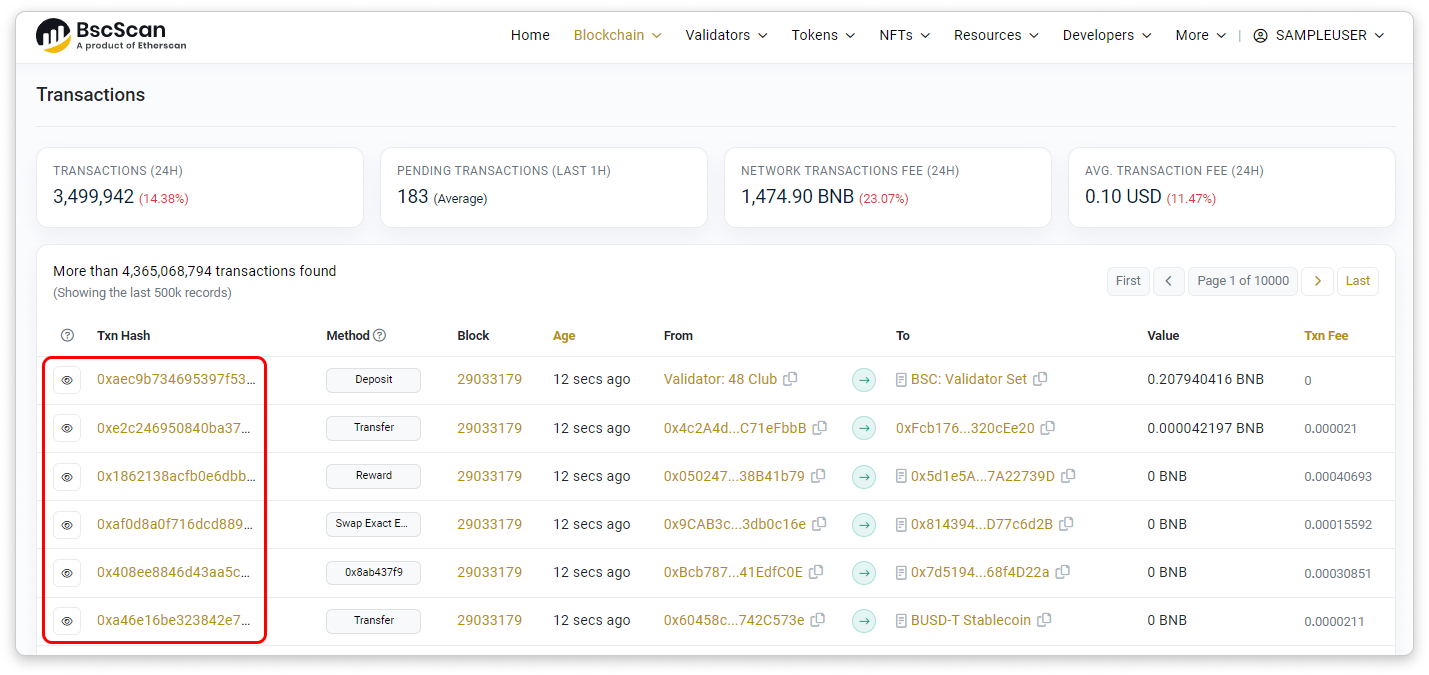Click the BscScan logo
Viewport: 1429px width, 675px height.
[111, 35]
